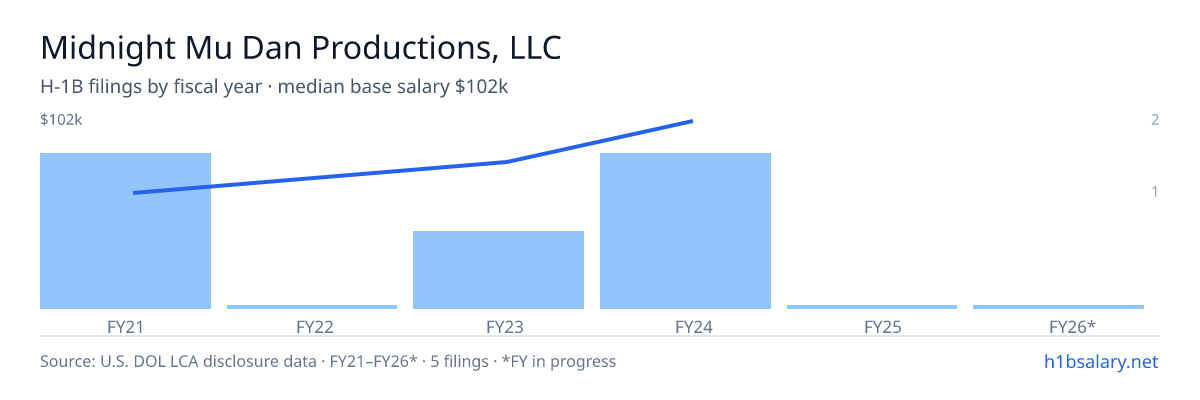
Task: Click the FY22 axis label
Action: [x=312, y=326]
